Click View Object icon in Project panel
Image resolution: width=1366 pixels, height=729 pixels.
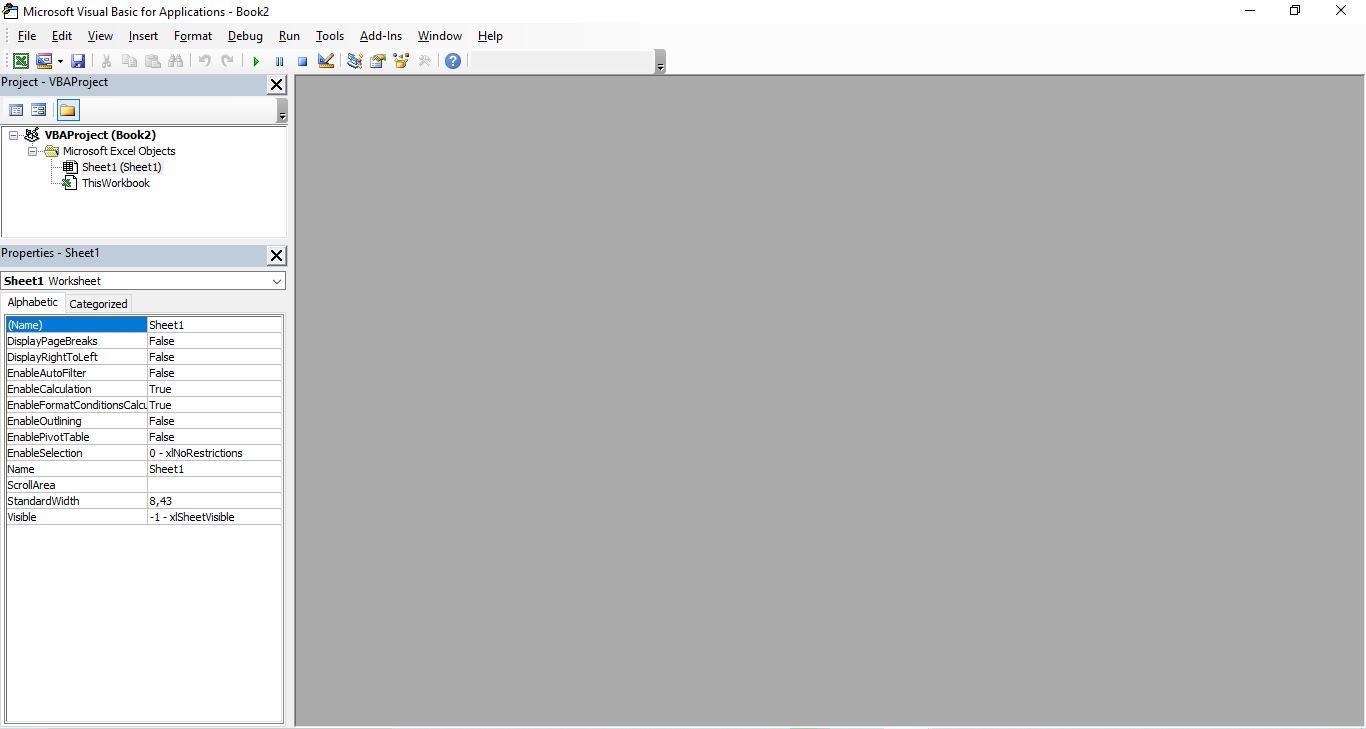pos(39,110)
